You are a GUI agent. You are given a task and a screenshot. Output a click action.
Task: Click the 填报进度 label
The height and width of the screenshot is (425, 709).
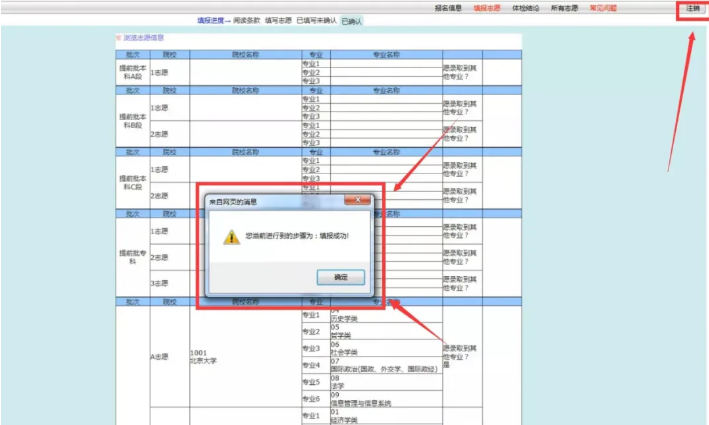point(211,21)
